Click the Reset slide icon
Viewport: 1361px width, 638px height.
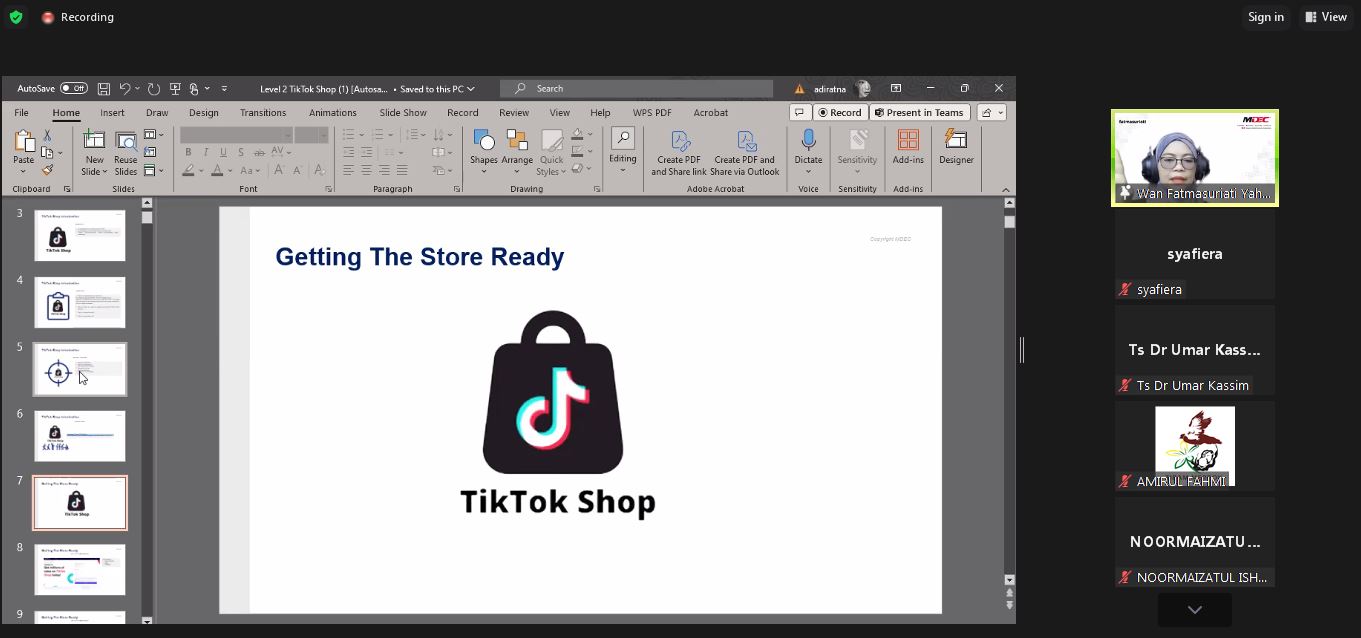pyautogui.click(x=150, y=152)
